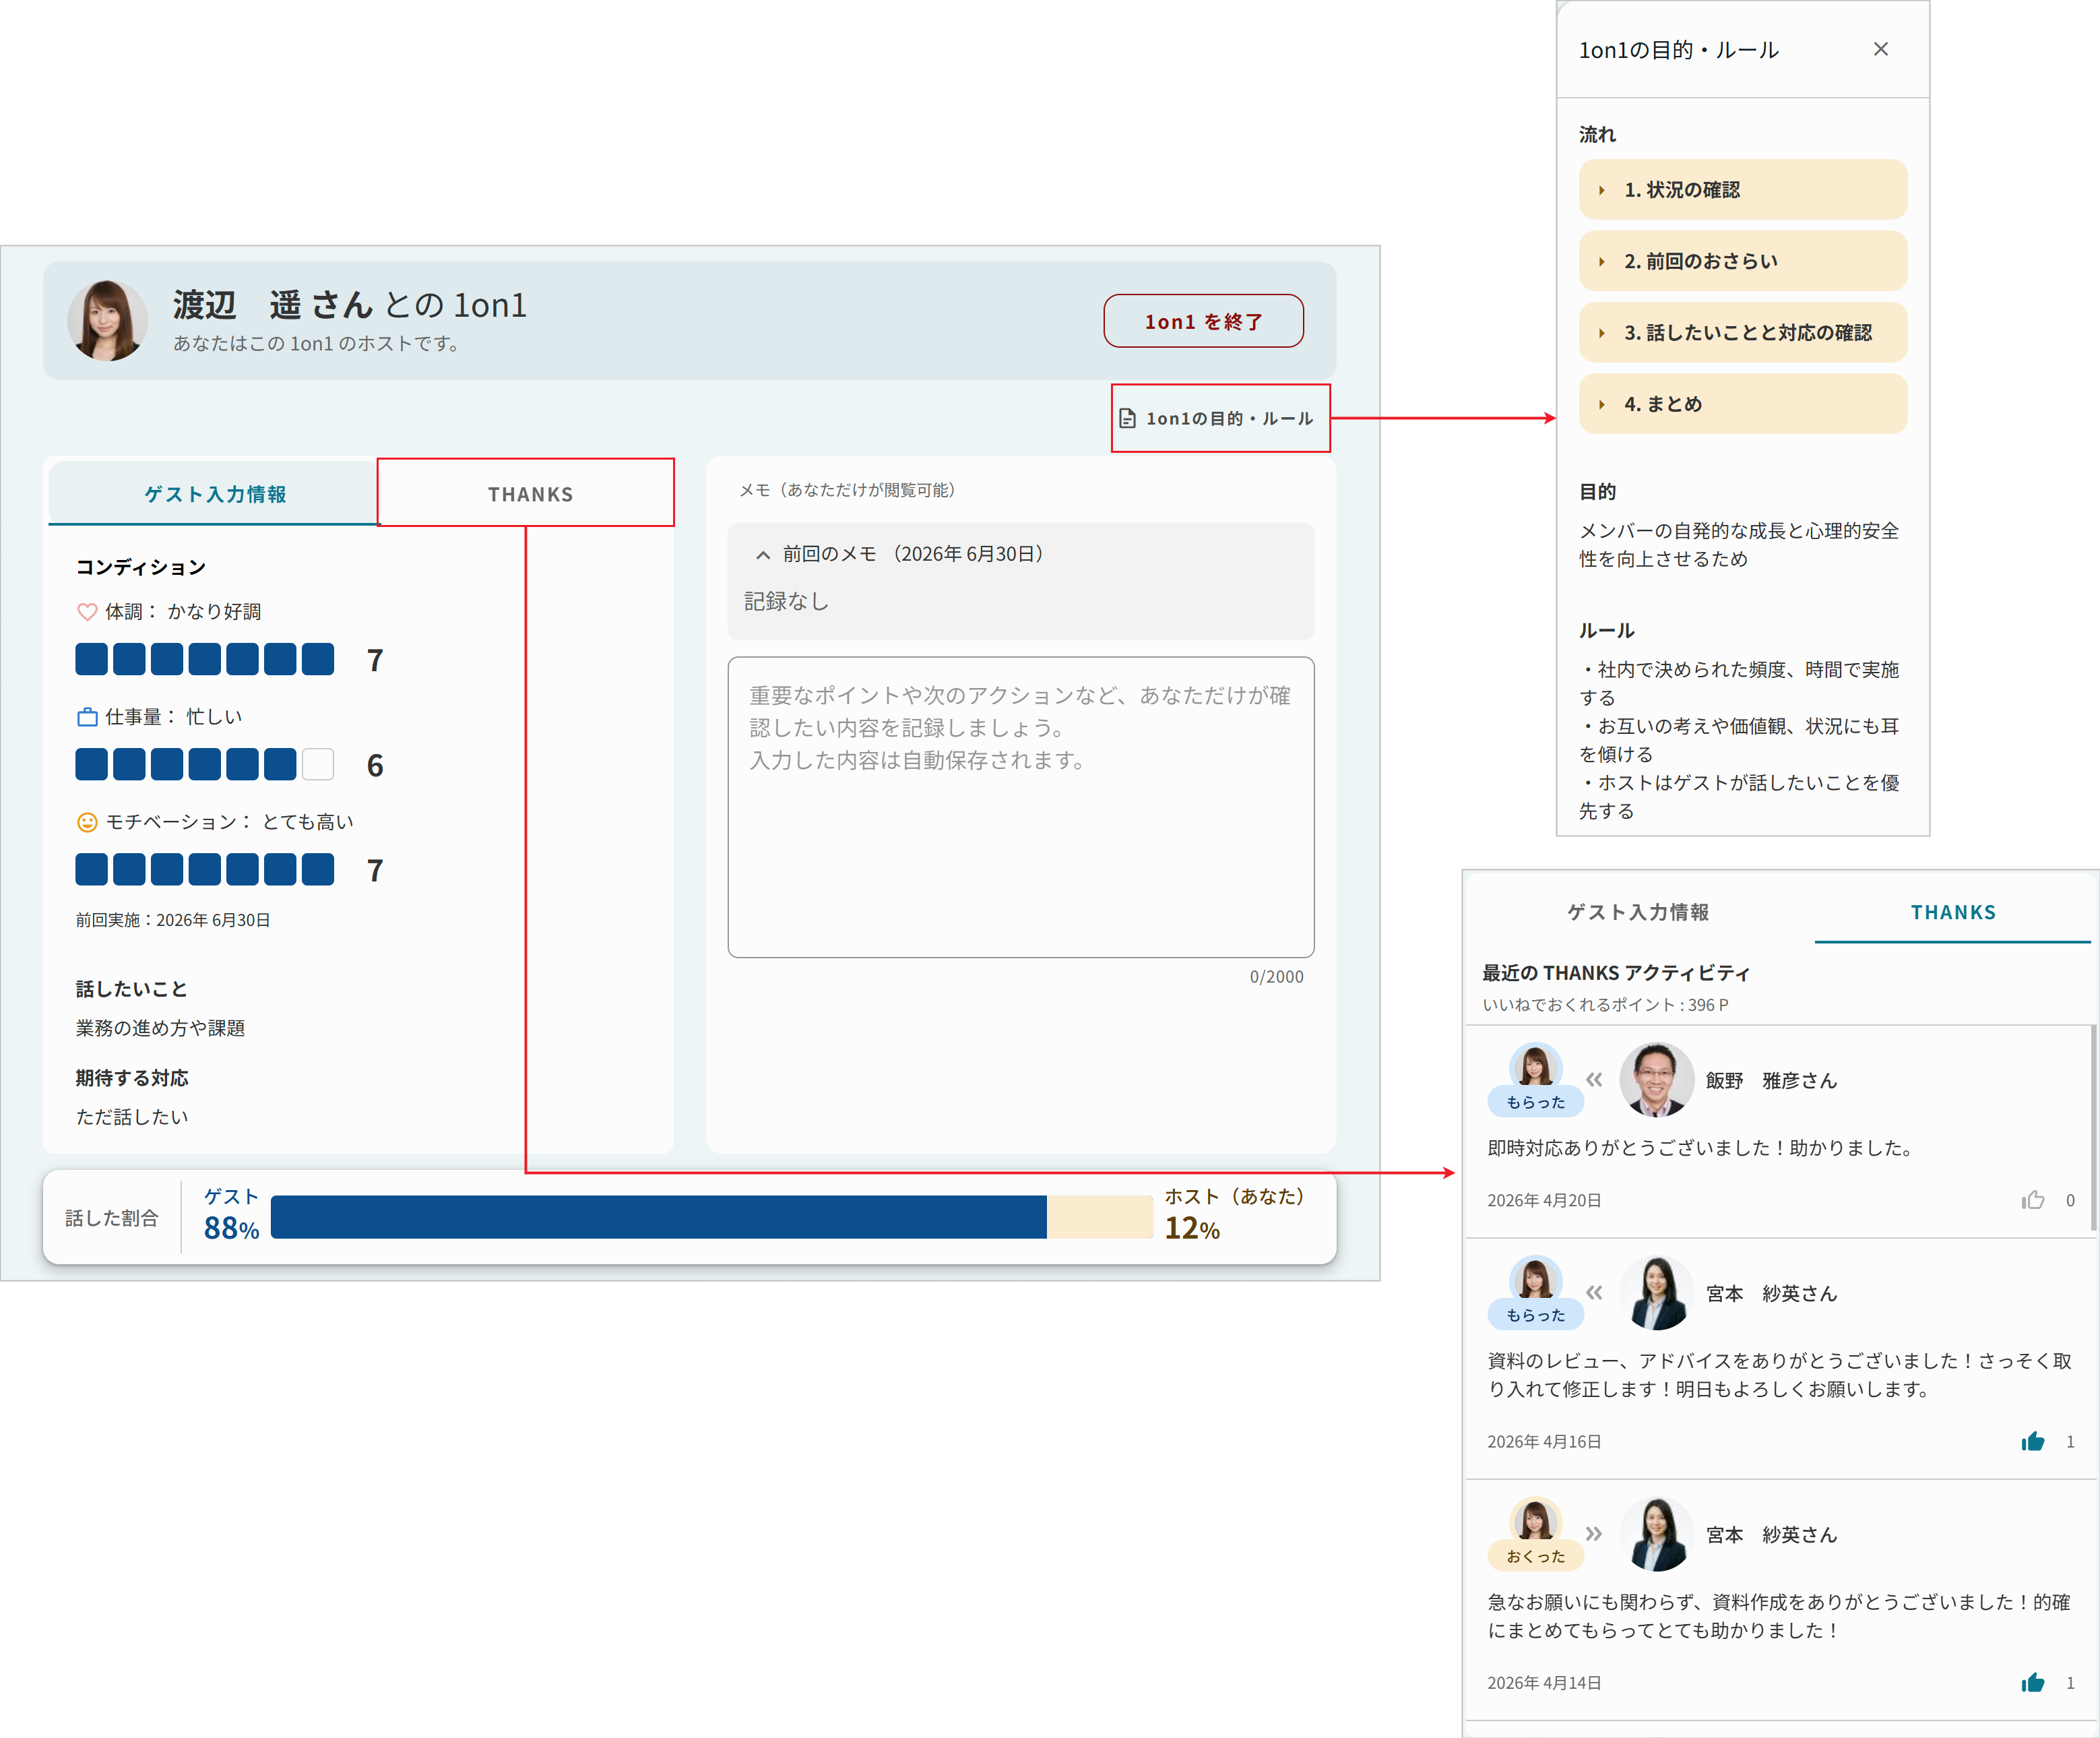Click いいねでおくれるポイント : 396 P text
2100x1738 pixels.
click(x=1605, y=1004)
